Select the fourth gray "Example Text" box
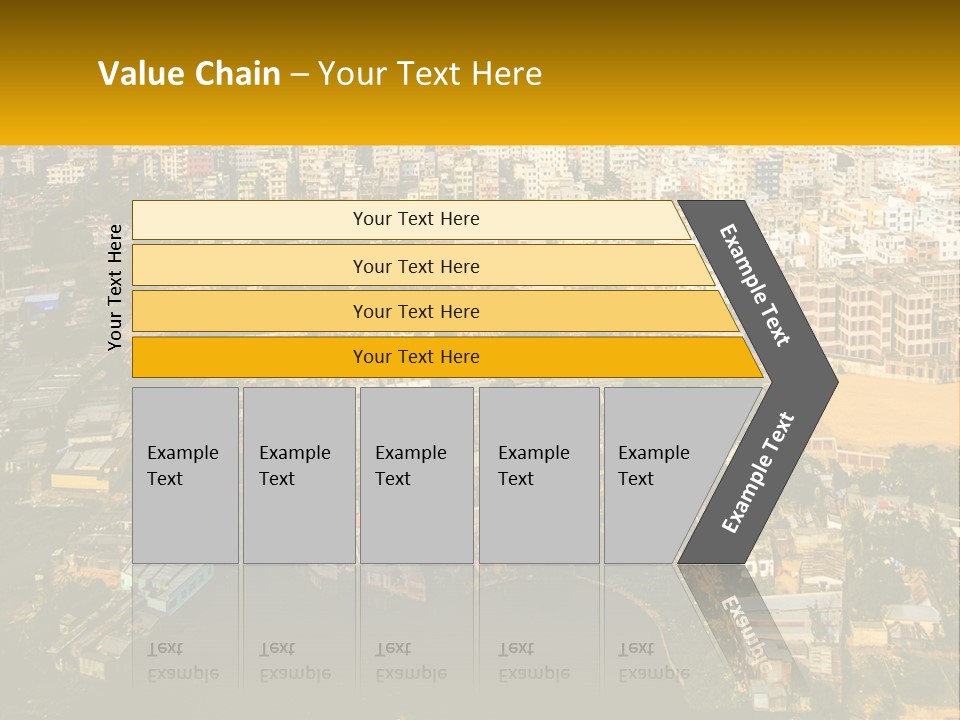960x720 pixels. [538, 475]
